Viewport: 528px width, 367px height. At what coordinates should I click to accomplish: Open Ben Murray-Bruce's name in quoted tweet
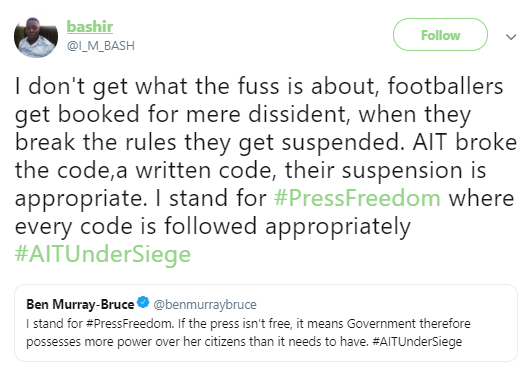tap(80, 304)
